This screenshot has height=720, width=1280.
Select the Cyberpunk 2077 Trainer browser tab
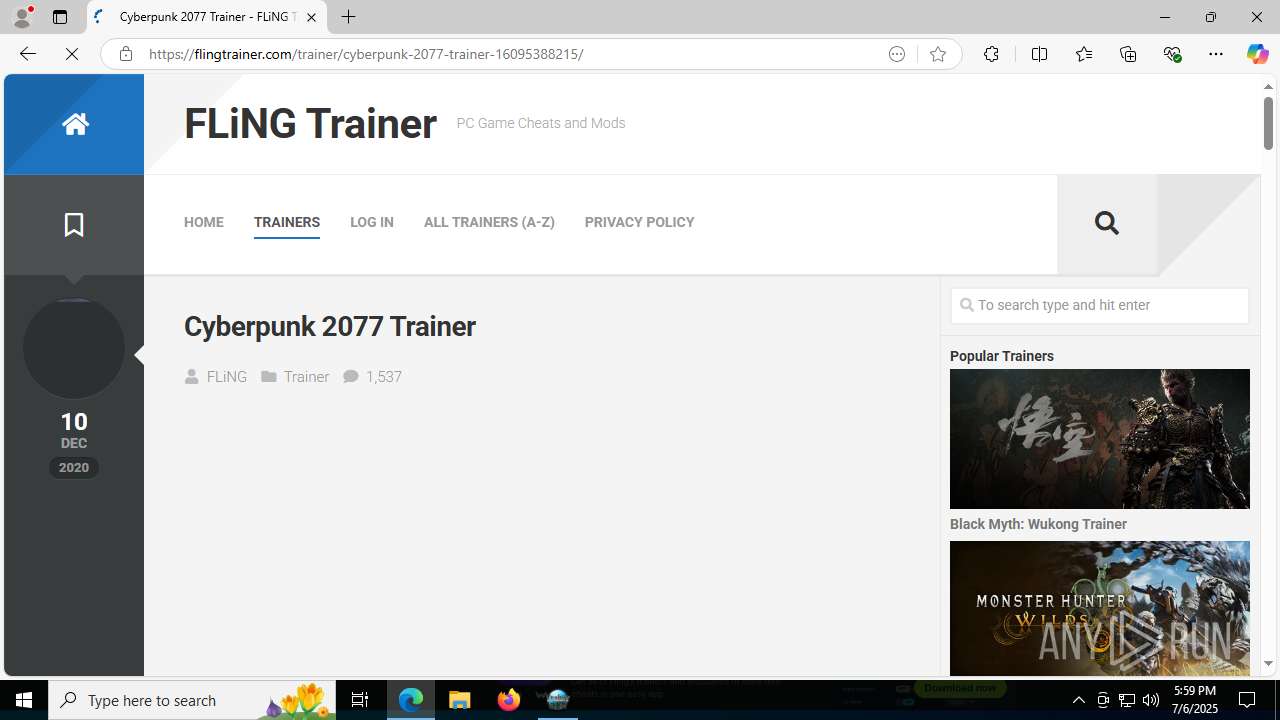click(x=207, y=17)
